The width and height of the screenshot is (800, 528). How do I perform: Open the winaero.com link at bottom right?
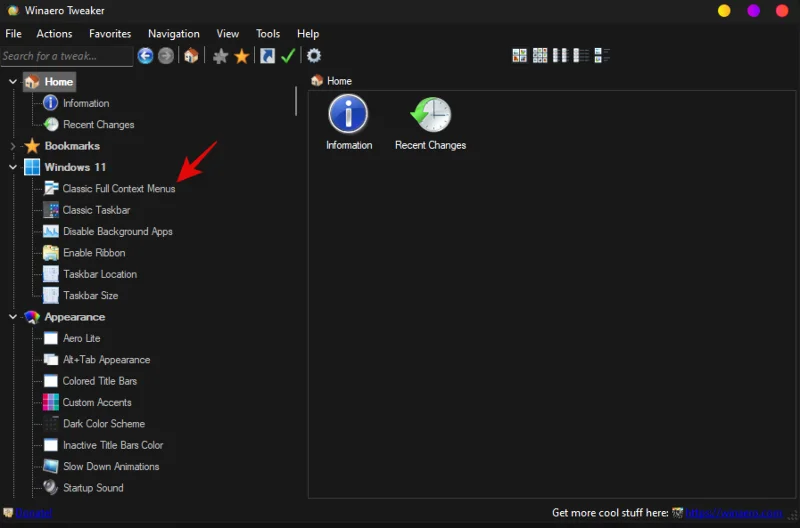pos(734,513)
